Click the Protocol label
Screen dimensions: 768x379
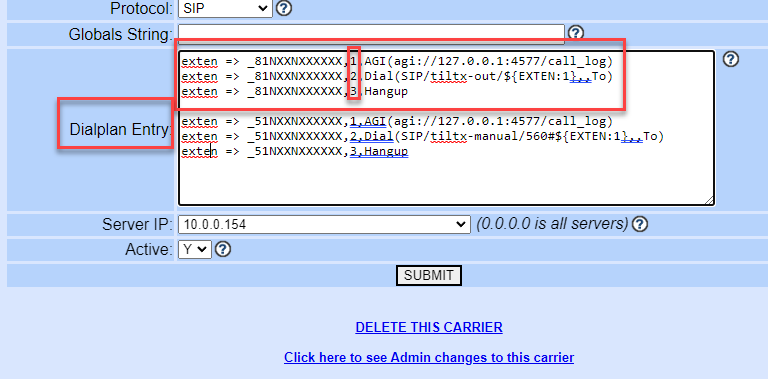(x=142, y=8)
